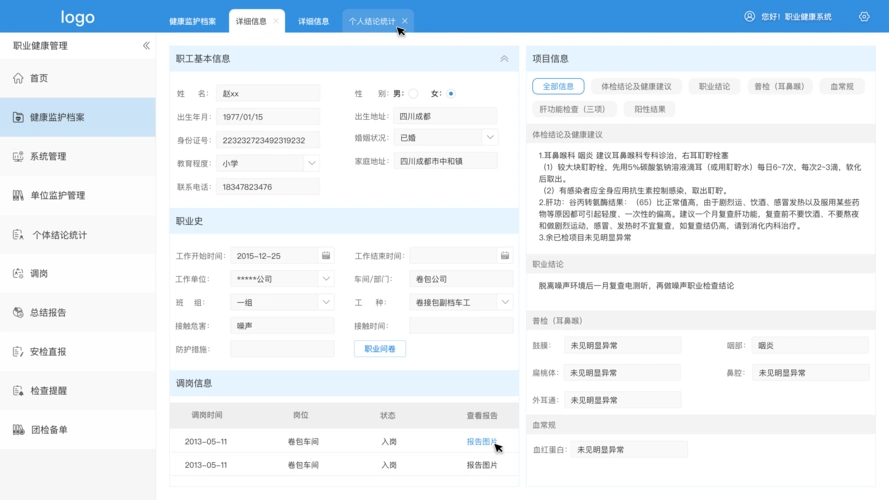Screen dimensions: 889x500
Task: Click the 职业问卷 button
Action: (380, 349)
